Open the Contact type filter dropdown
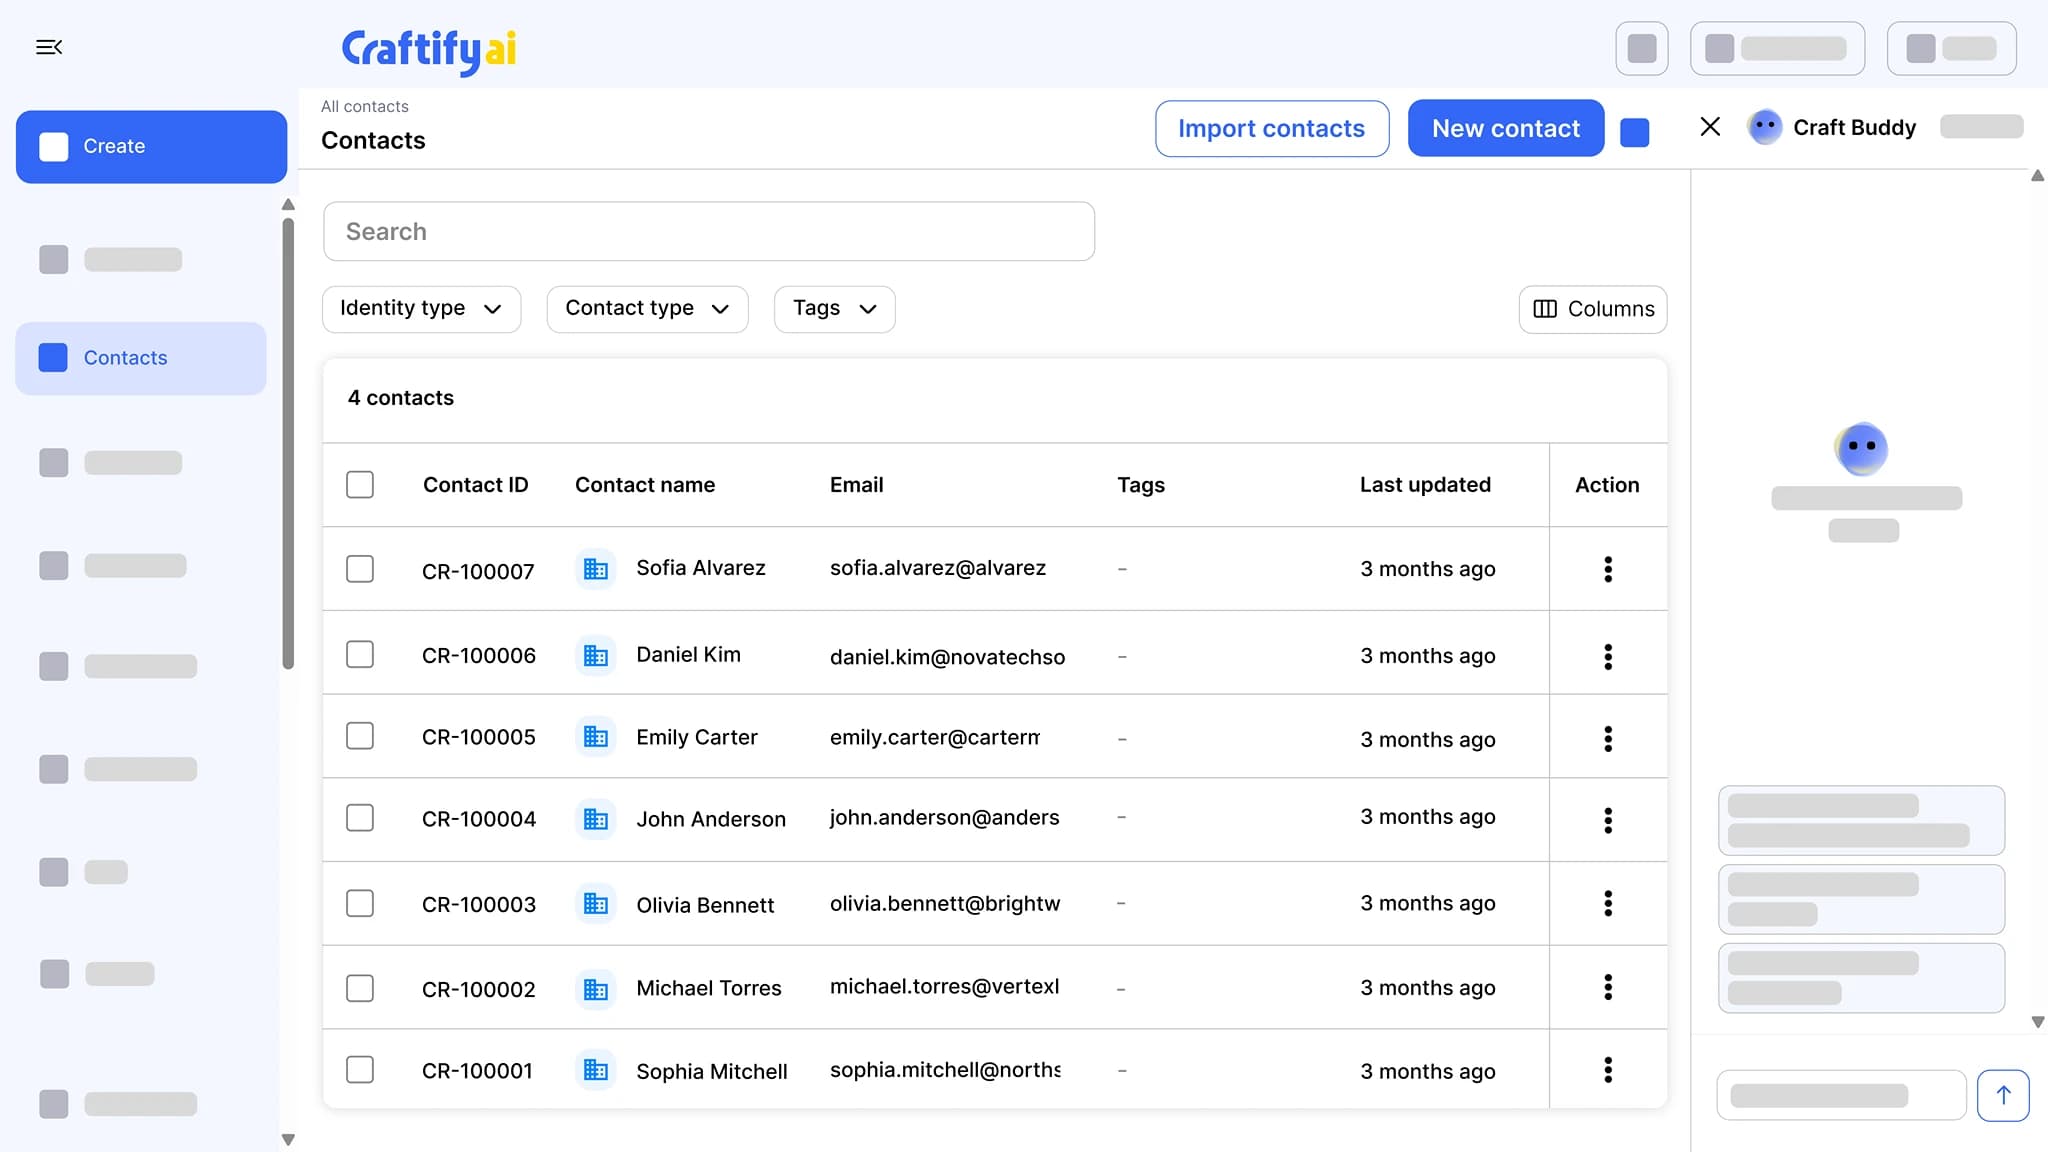The image size is (2048, 1152). (647, 309)
